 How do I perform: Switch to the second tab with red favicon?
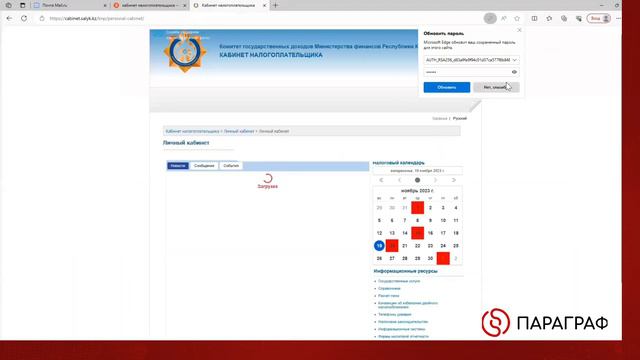coord(149,5)
